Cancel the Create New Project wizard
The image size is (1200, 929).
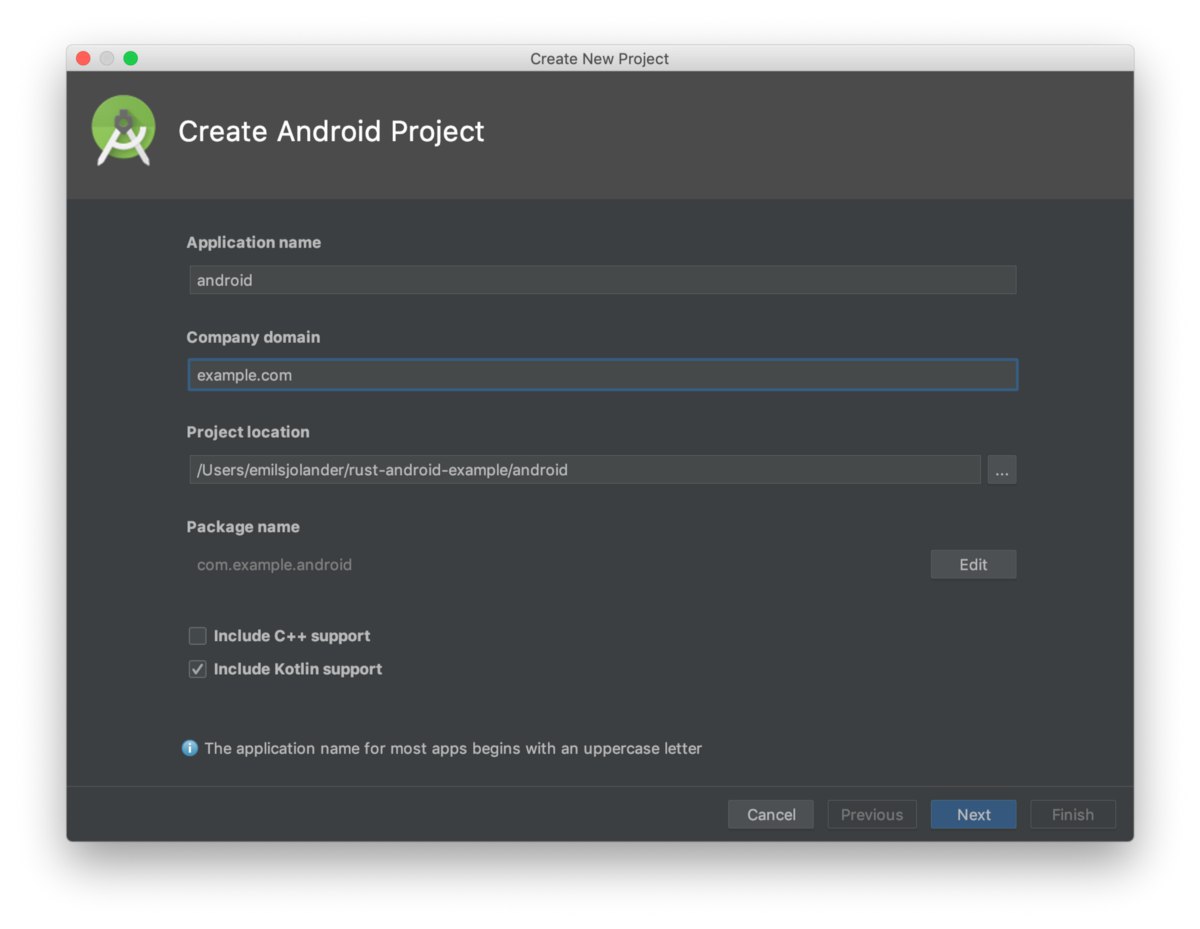[x=771, y=815]
